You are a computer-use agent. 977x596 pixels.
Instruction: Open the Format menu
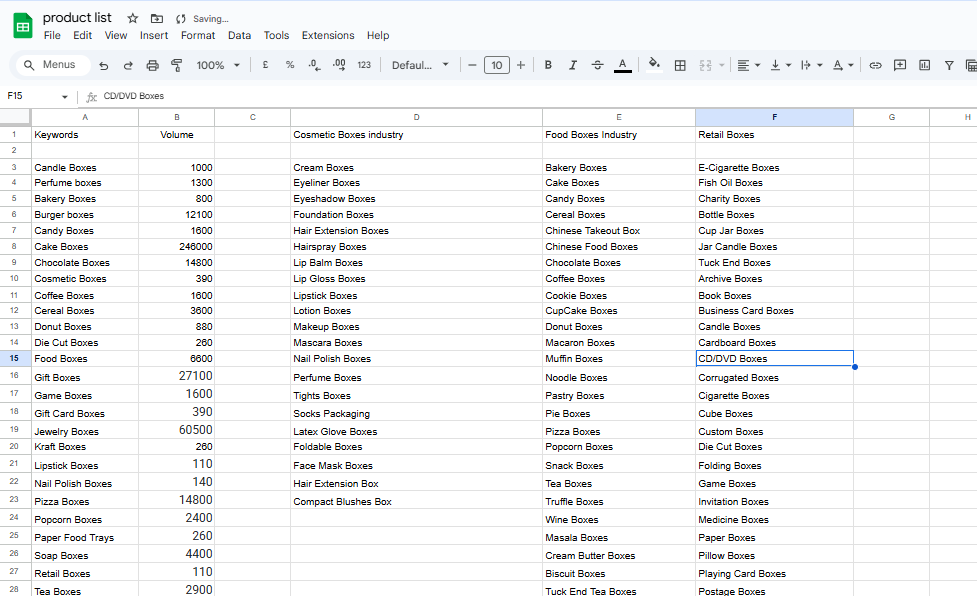coord(198,35)
